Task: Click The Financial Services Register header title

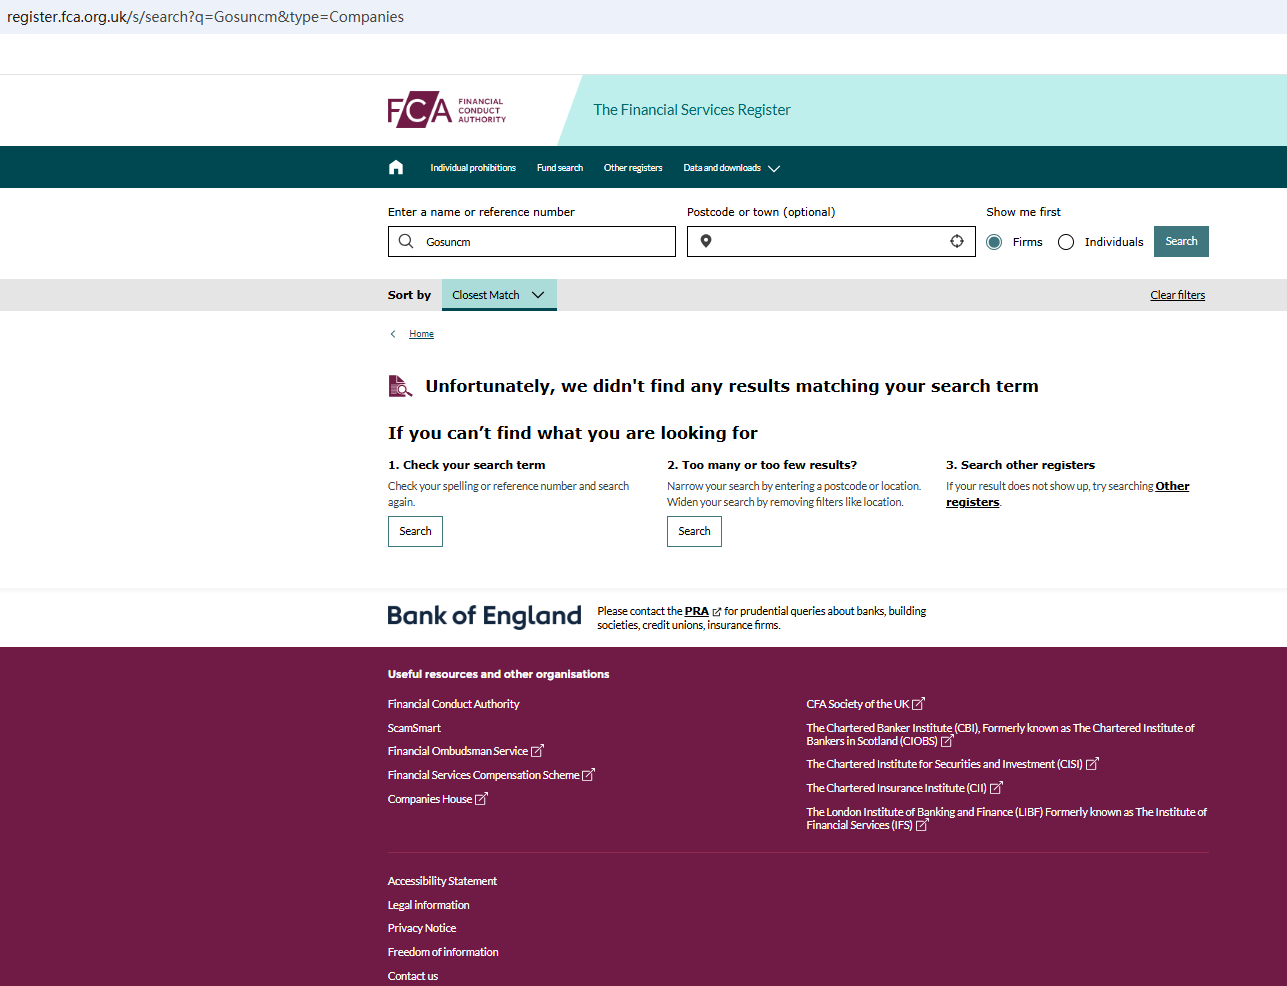Action: [x=692, y=110]
